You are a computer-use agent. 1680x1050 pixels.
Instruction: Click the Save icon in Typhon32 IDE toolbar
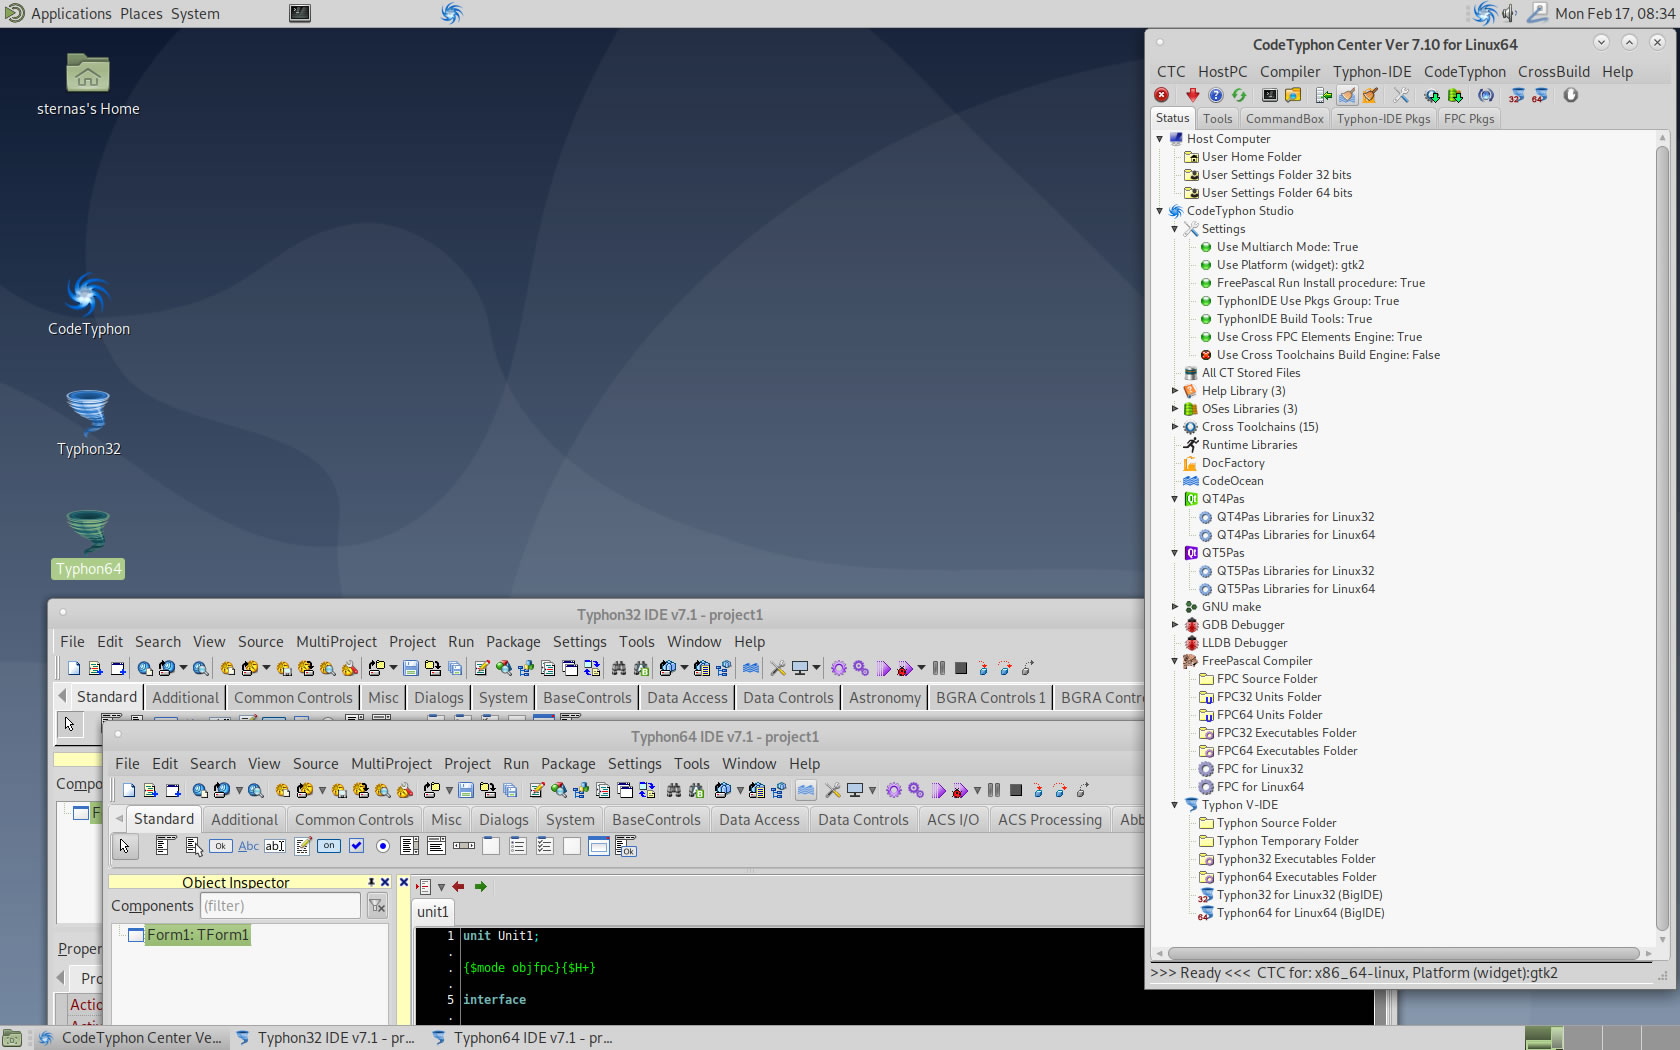tap(411, 668)
